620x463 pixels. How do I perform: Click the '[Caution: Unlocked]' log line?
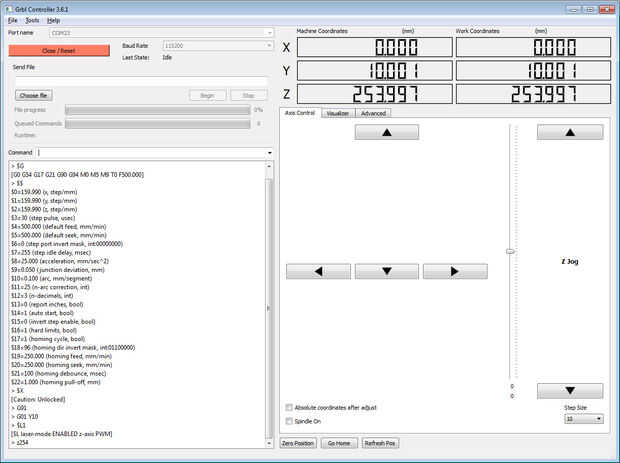pos(38,399)
